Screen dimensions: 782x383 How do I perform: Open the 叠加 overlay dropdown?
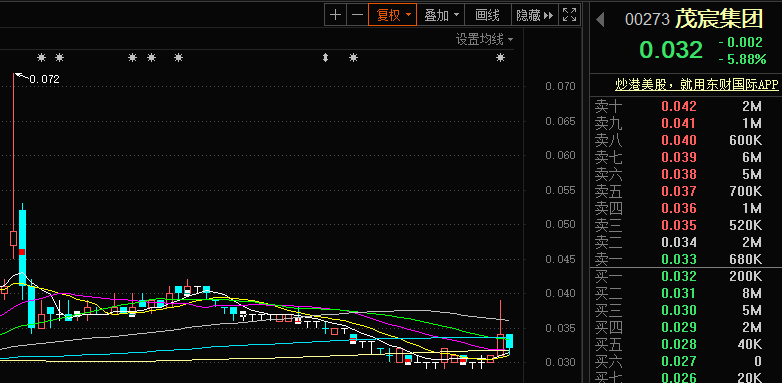pos(441,15)
